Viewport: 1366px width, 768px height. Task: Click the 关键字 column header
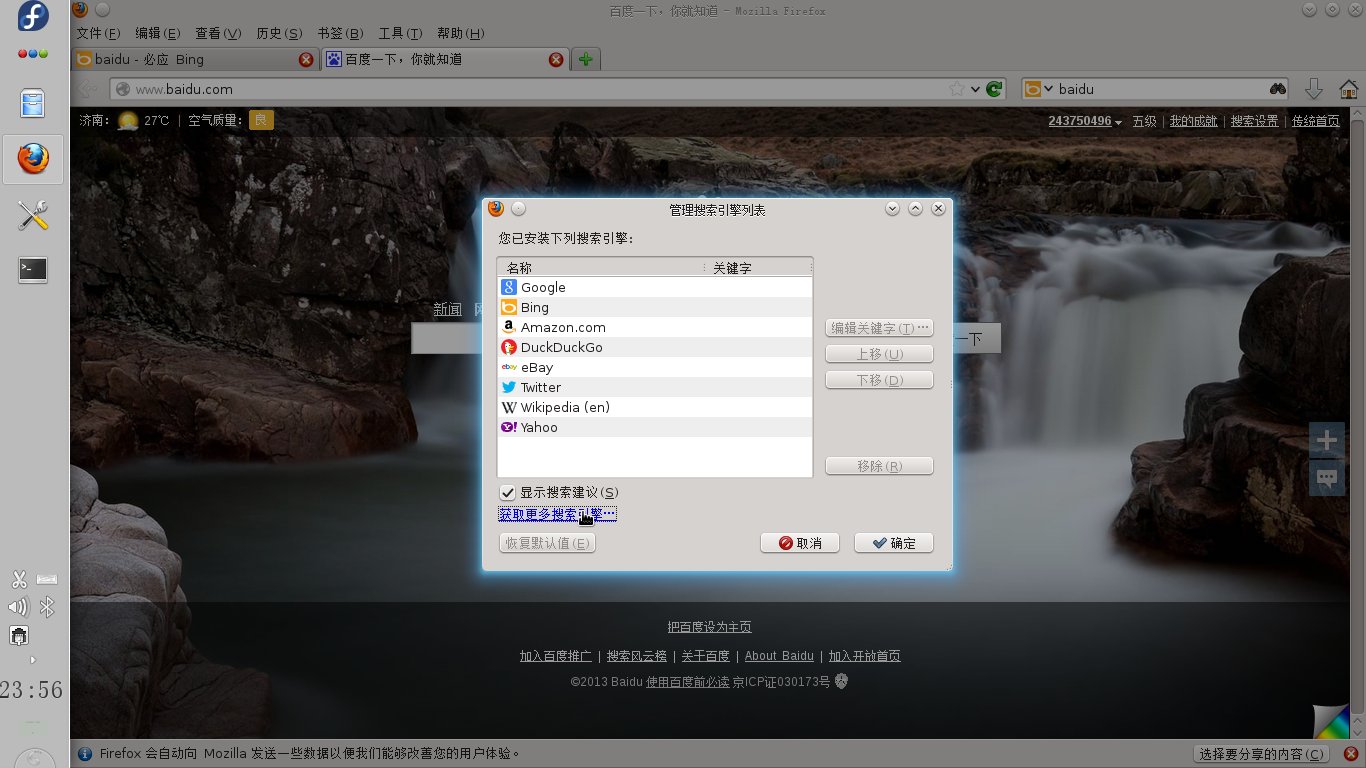coord(759,268)
